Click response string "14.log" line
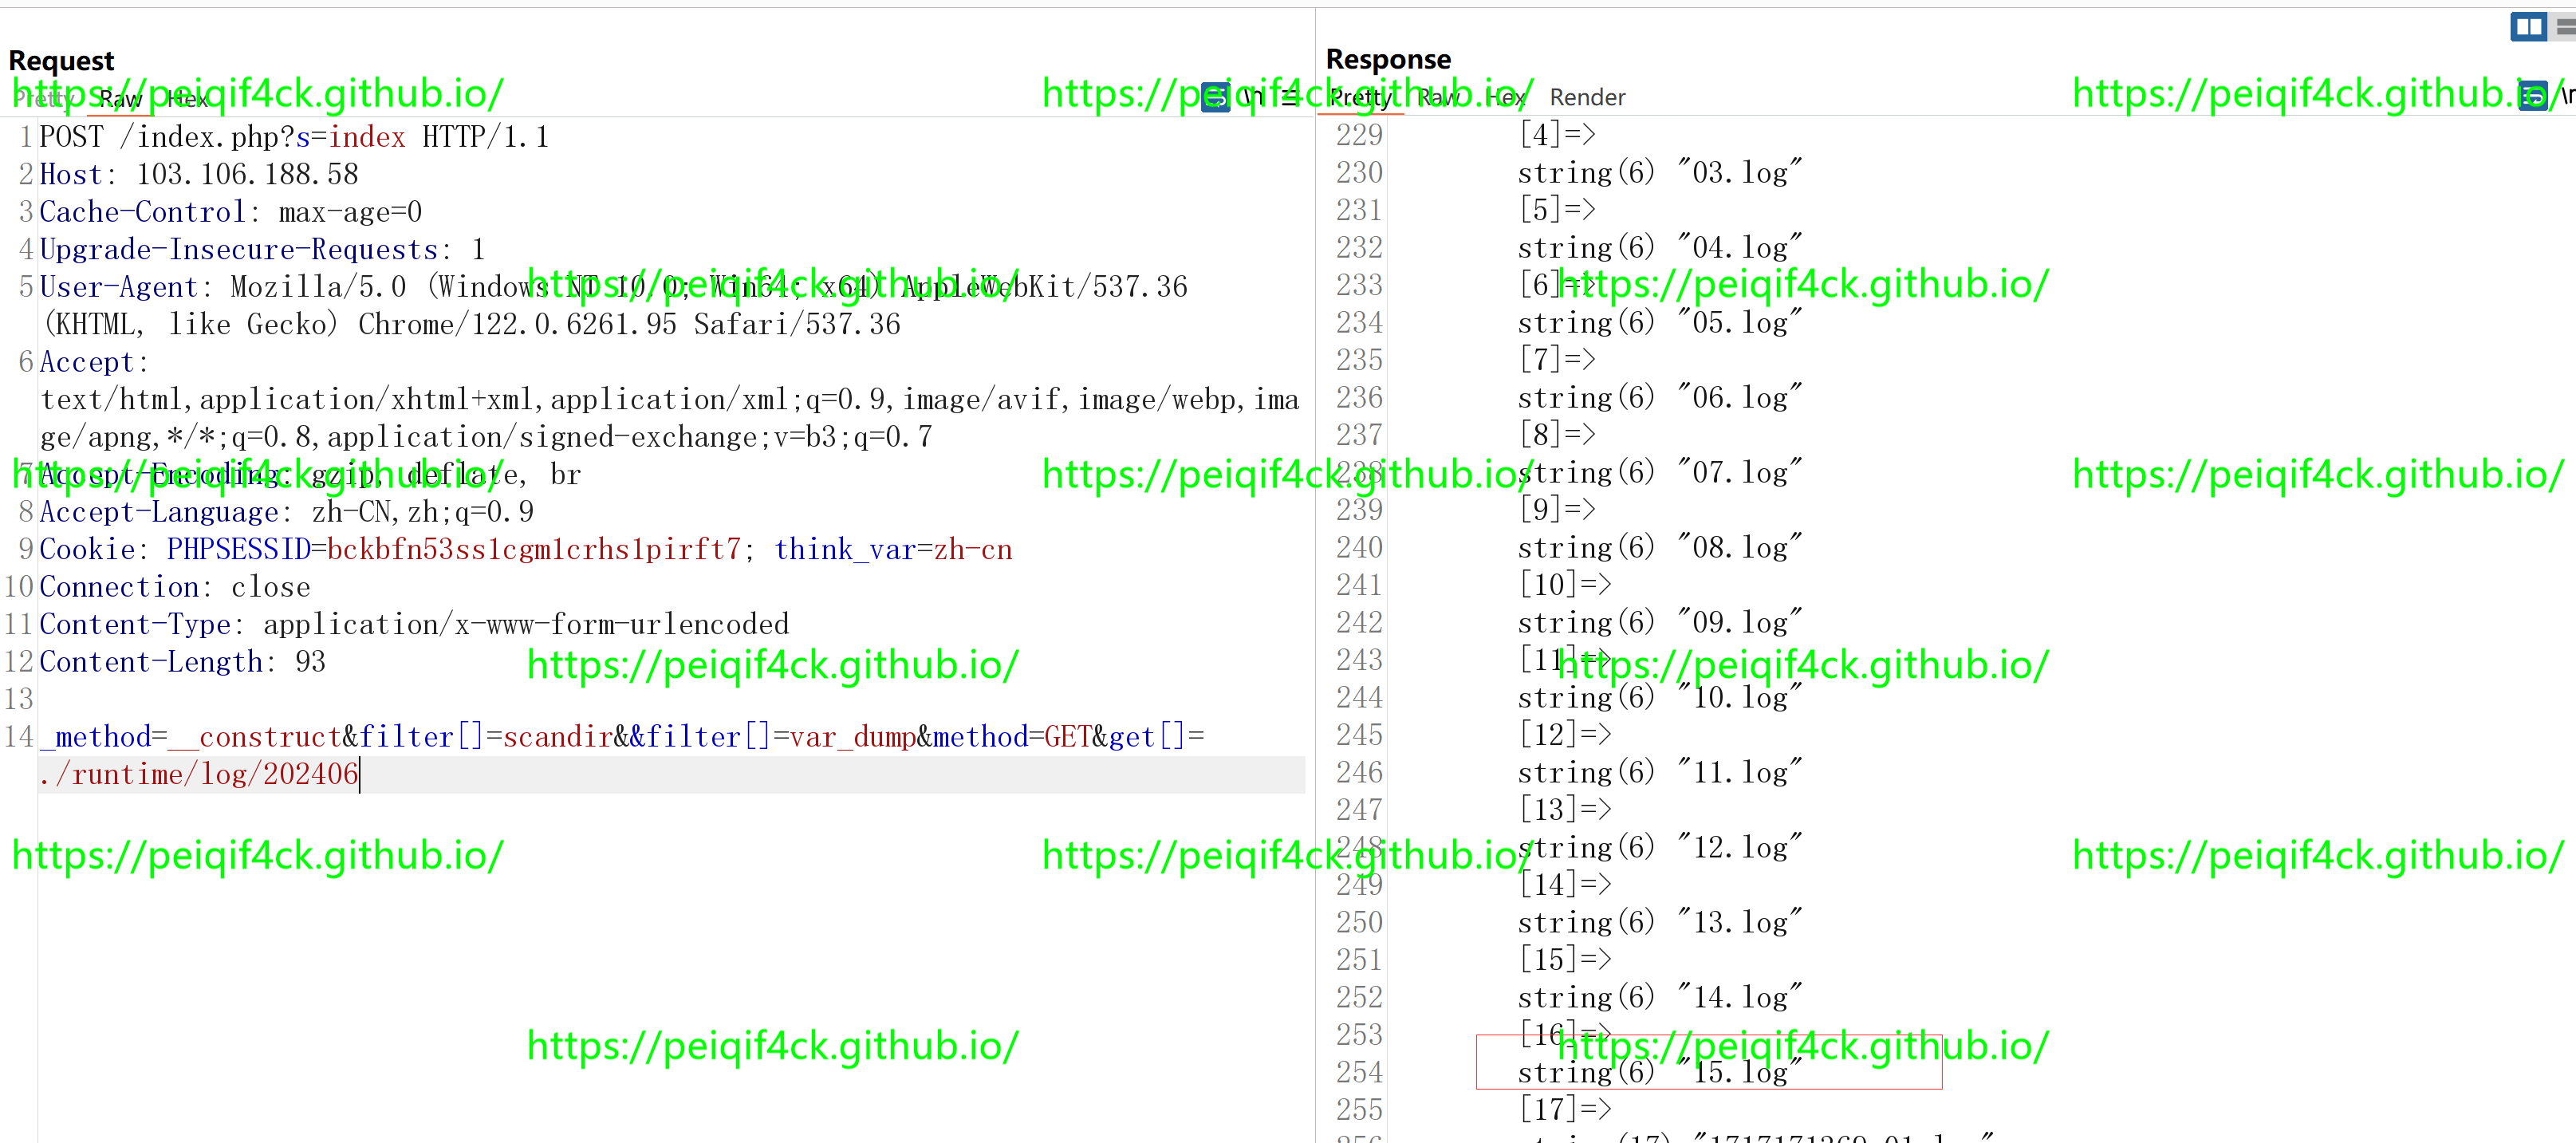 click(x=1660, y=997)
